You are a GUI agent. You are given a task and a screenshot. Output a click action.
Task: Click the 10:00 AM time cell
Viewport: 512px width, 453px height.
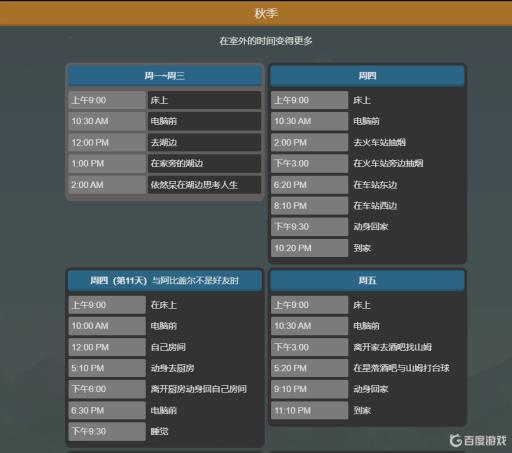pos(107,326)
